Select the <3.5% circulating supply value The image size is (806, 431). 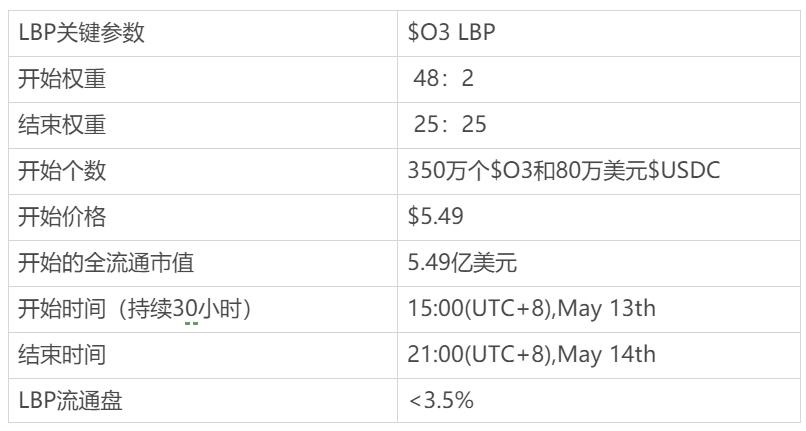click(x=441, y=401)
